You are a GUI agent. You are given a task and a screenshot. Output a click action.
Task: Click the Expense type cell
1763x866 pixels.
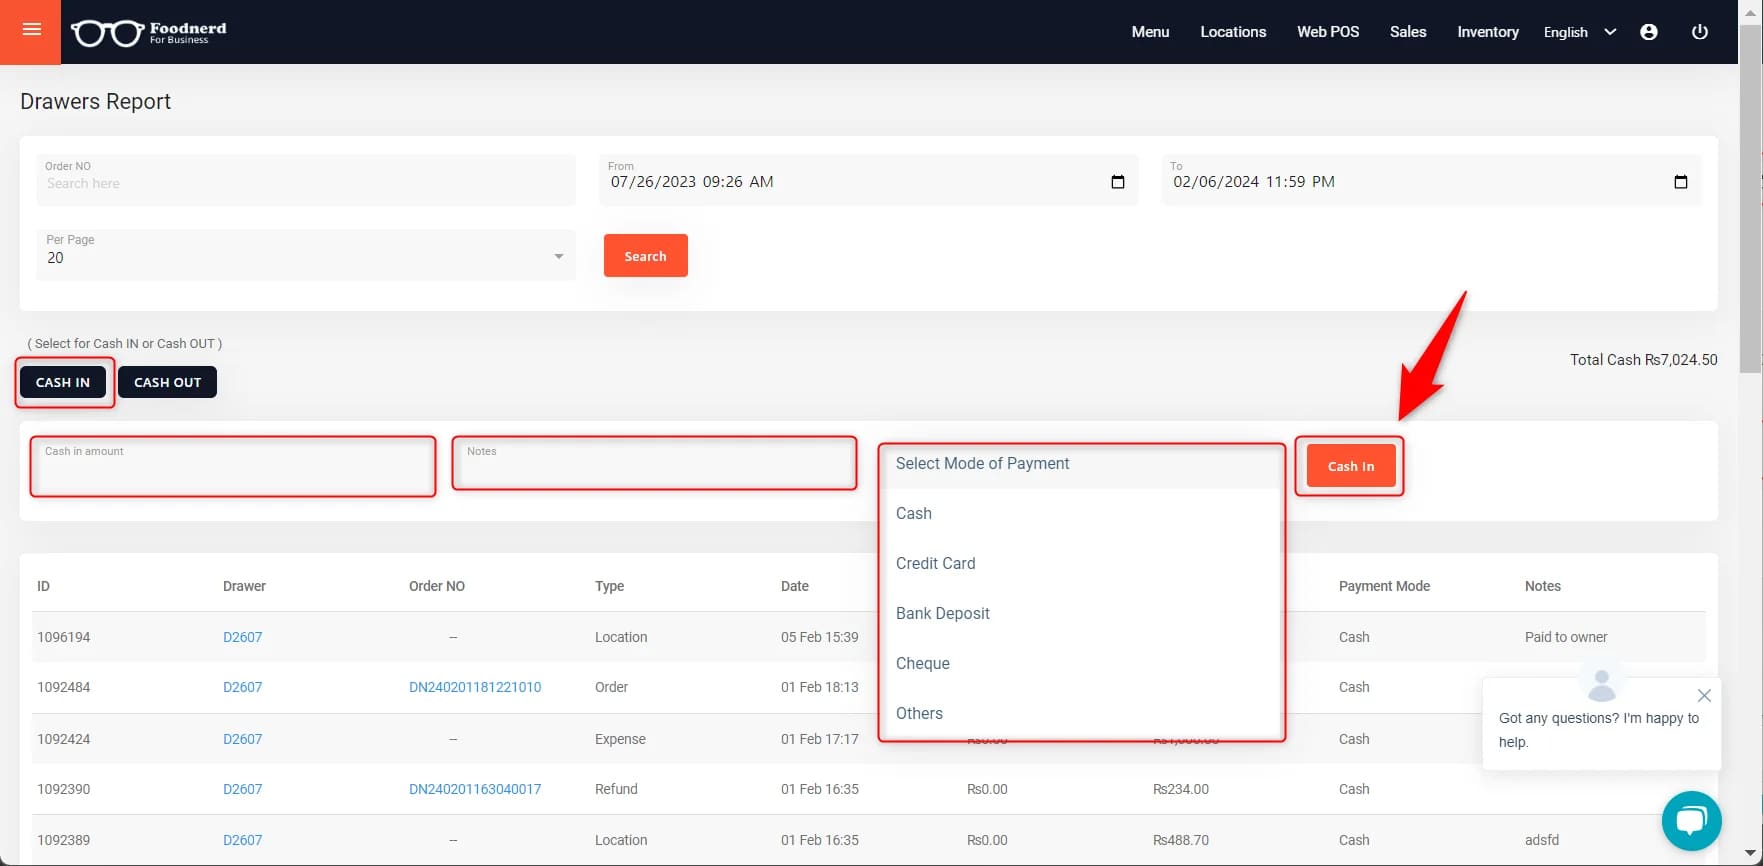(x=620, y=739)
